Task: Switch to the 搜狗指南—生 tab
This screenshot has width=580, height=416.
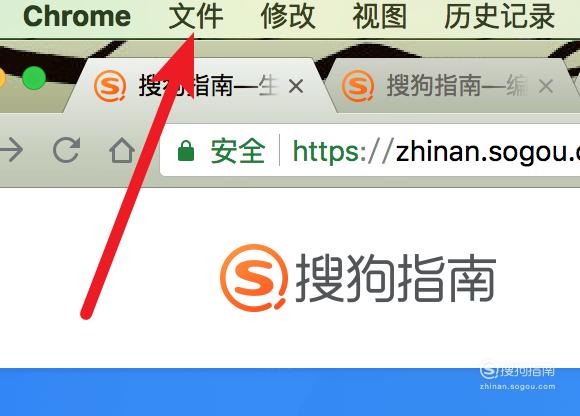Action: click(x=200, y=86)
